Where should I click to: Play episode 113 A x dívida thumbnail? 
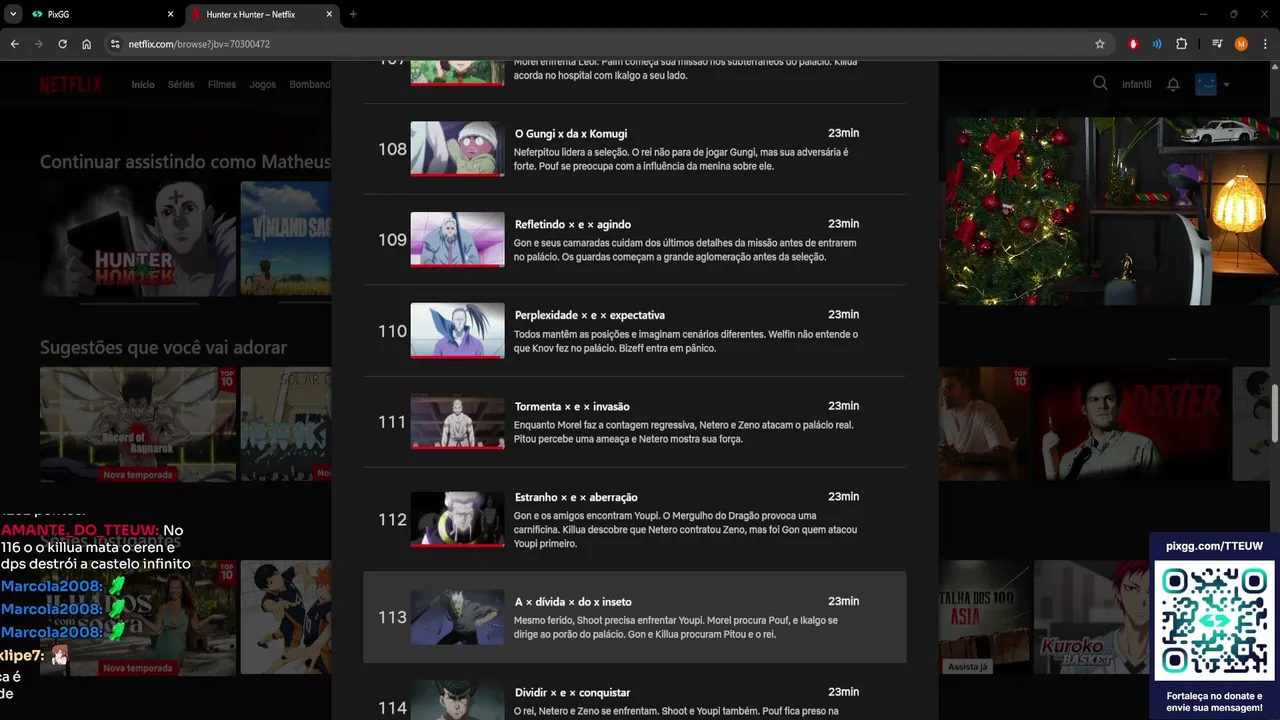tap(457, 617)
